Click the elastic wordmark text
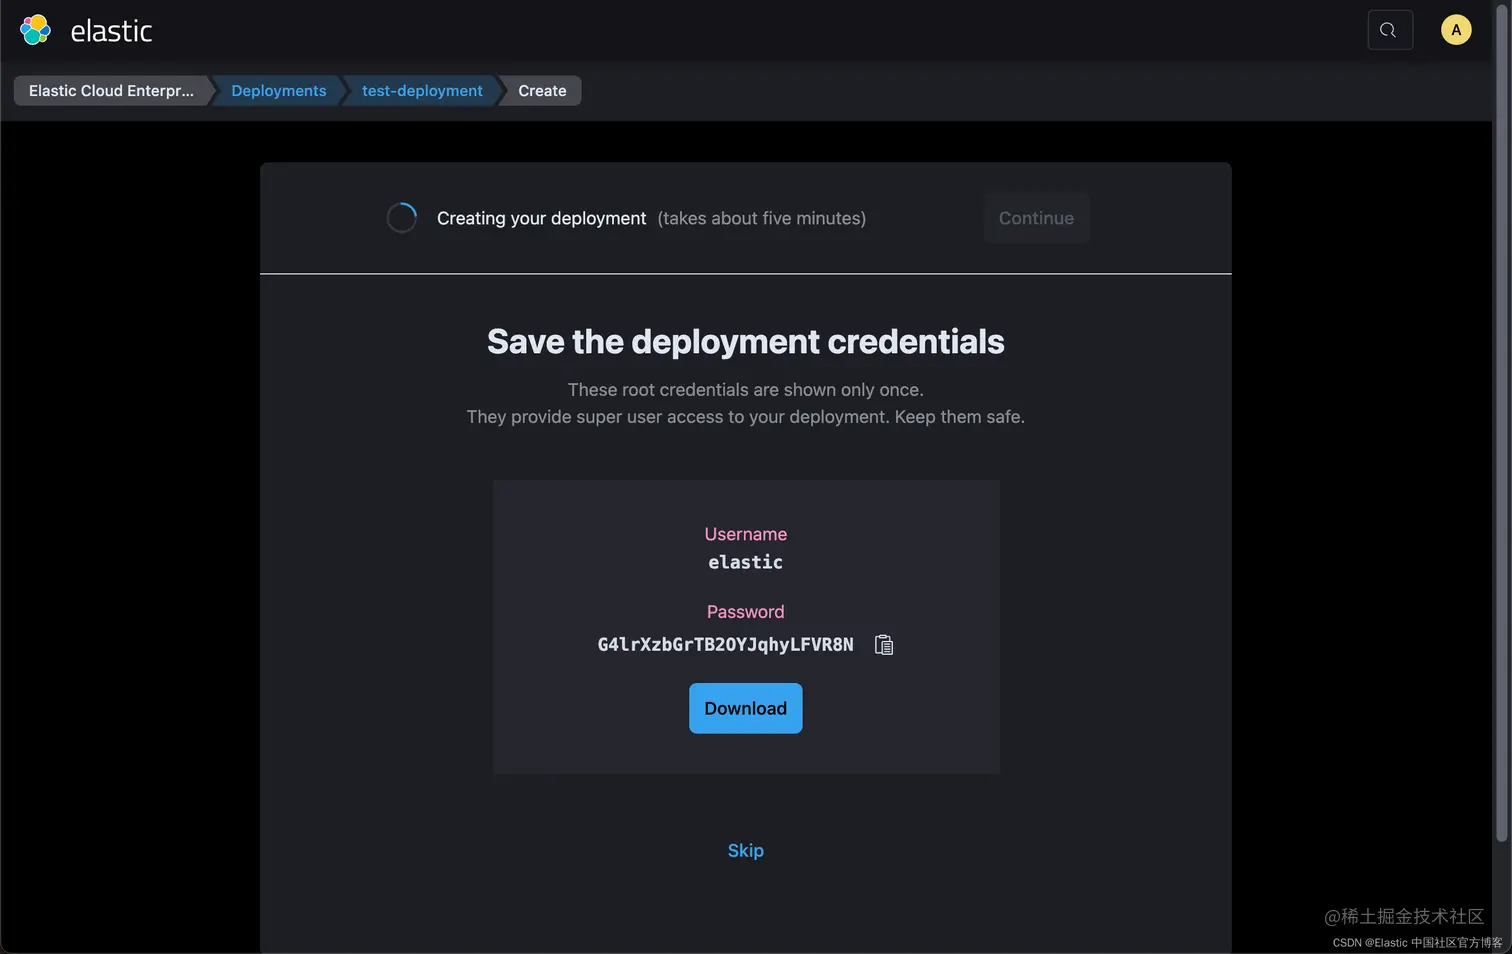 [111, 31]
